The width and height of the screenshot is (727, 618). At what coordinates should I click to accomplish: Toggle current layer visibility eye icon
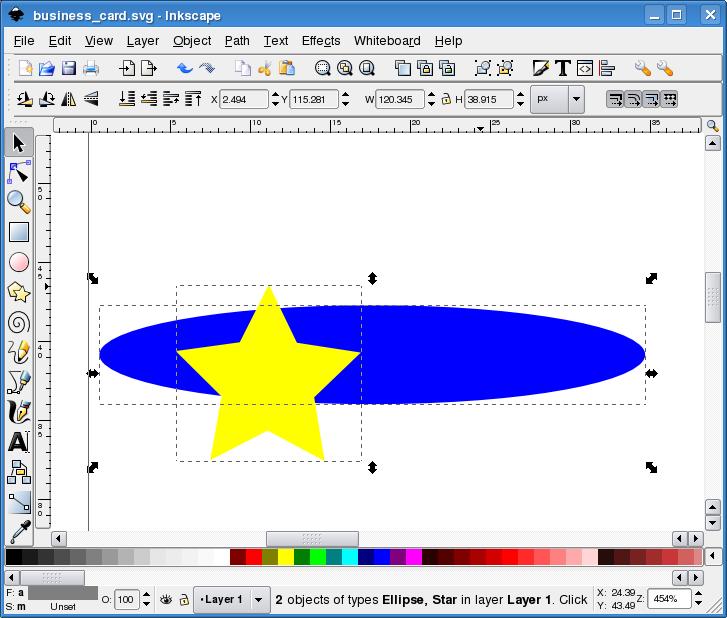point(166,600)
